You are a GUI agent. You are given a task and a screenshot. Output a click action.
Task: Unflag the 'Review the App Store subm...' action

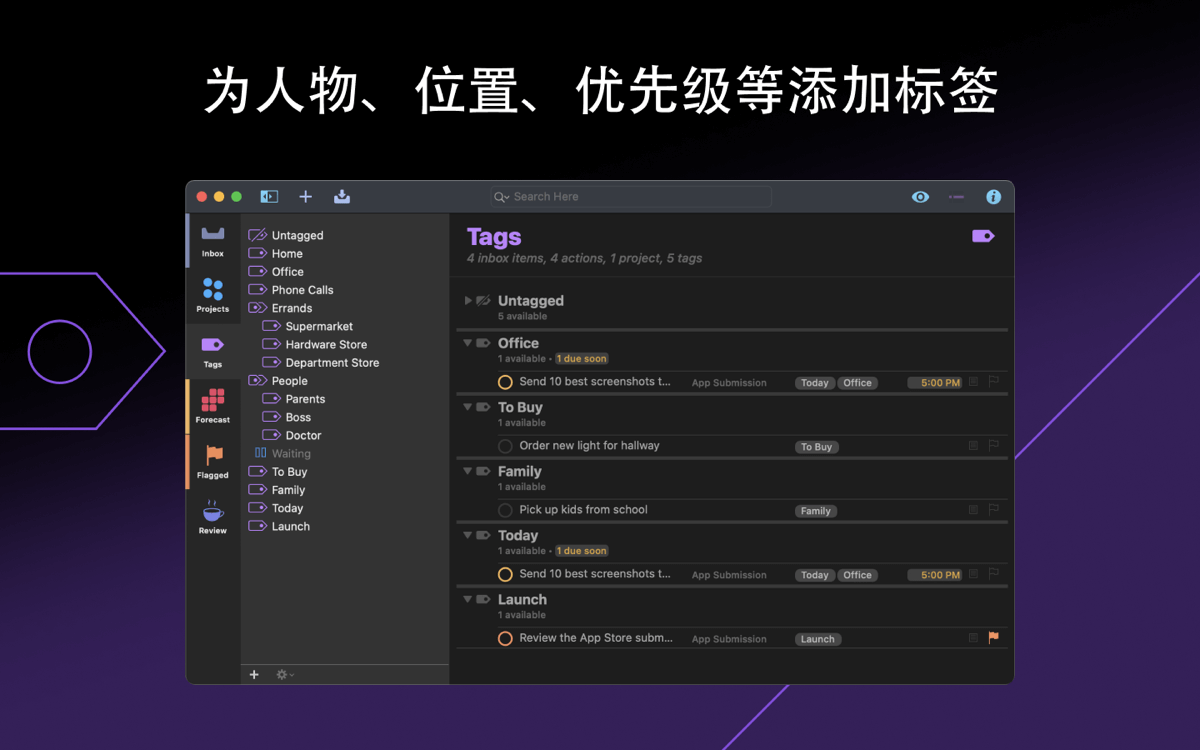(994, 637)
